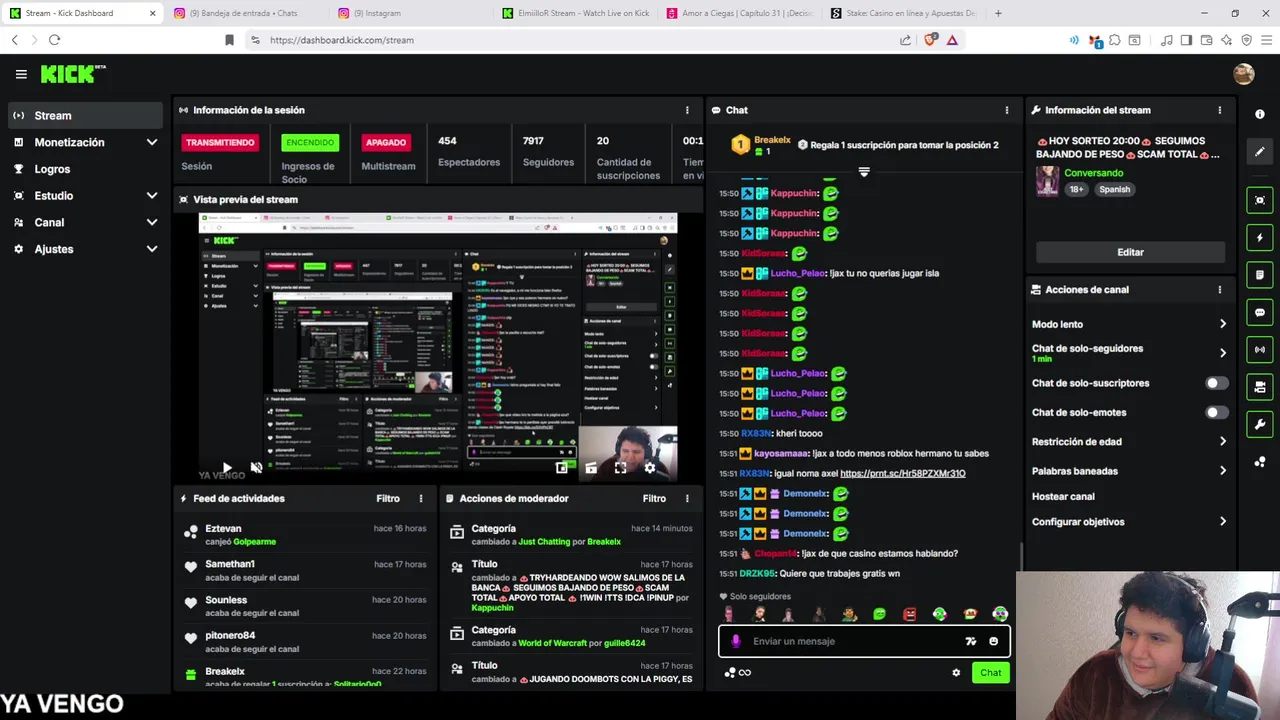Open Acciones de moderador three-dot menu
Screen dimensions: 1280x720
click(687, 498)
